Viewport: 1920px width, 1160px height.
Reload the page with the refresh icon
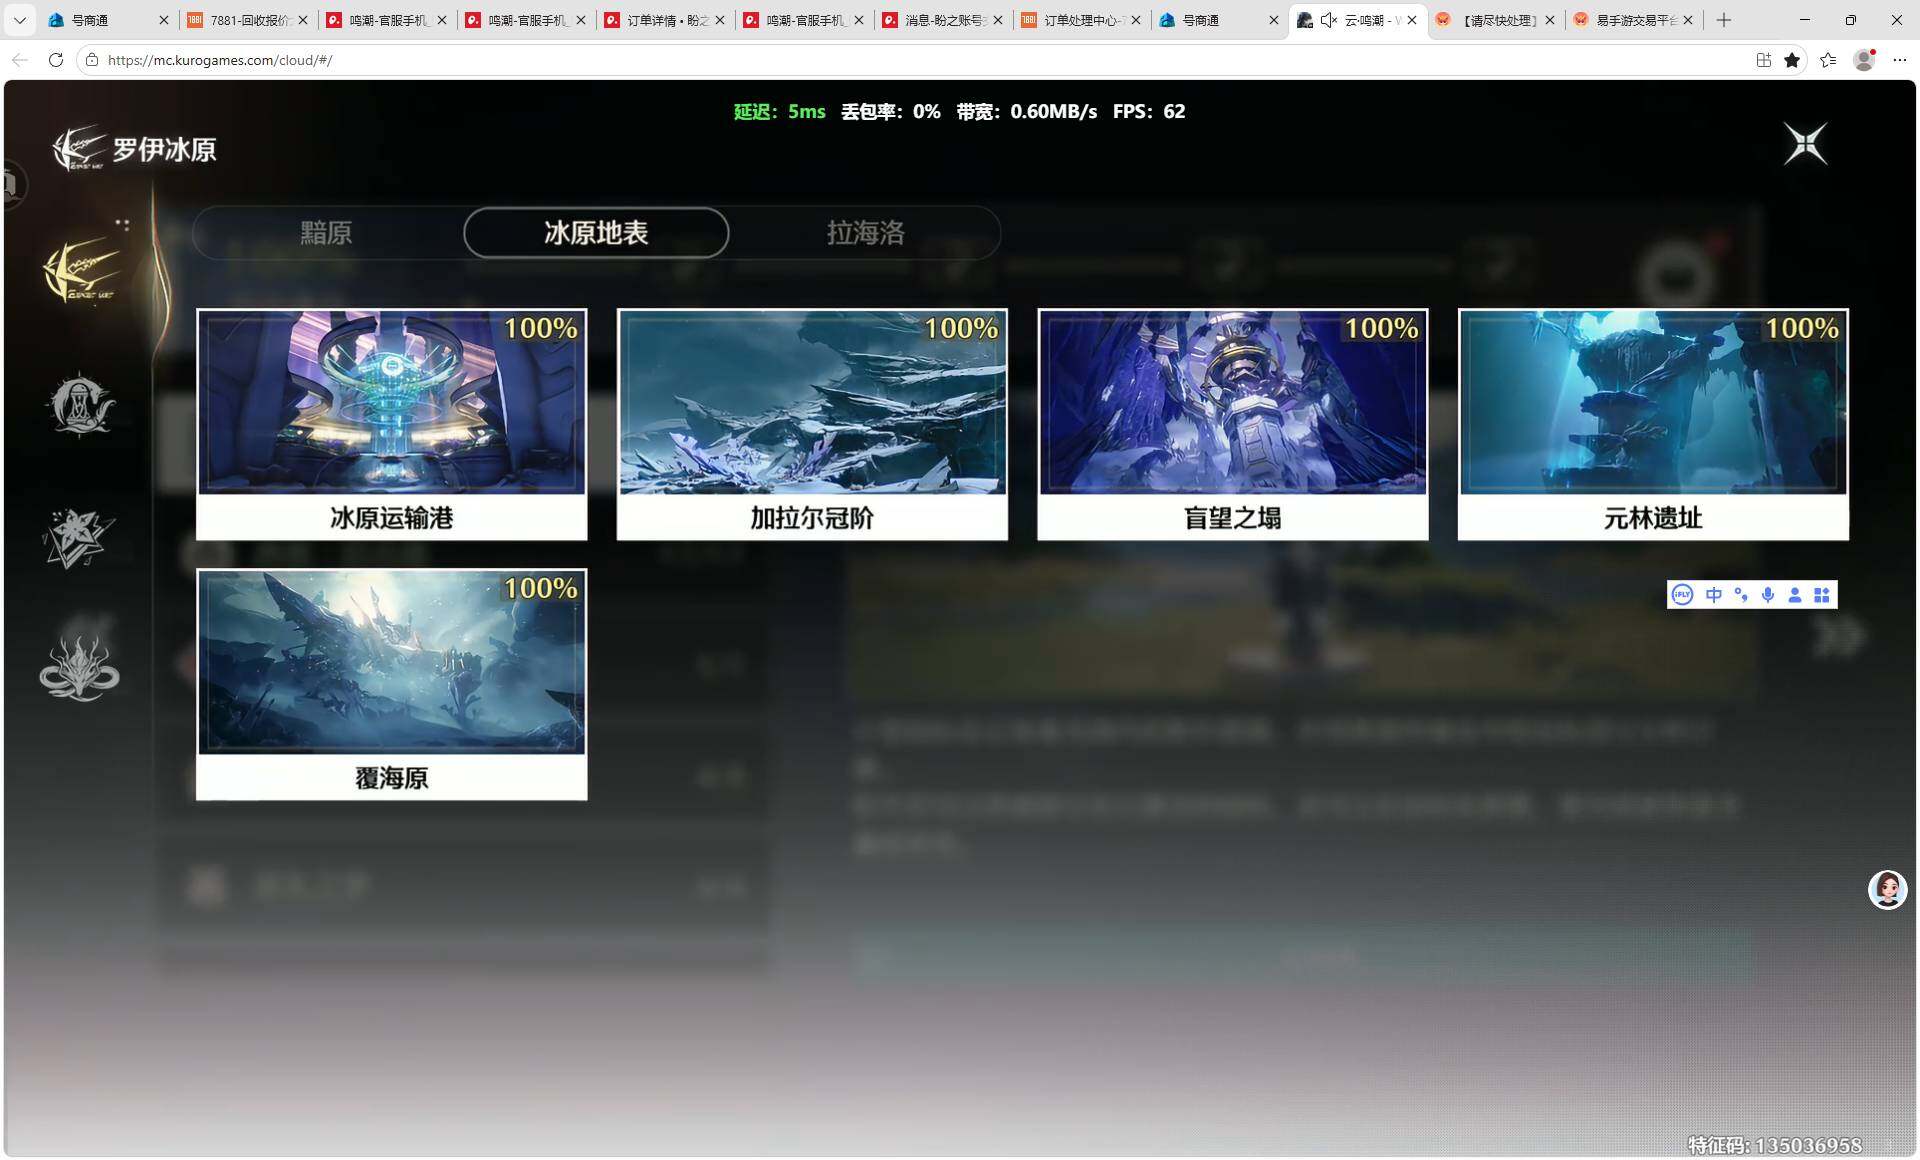point(56,60)
